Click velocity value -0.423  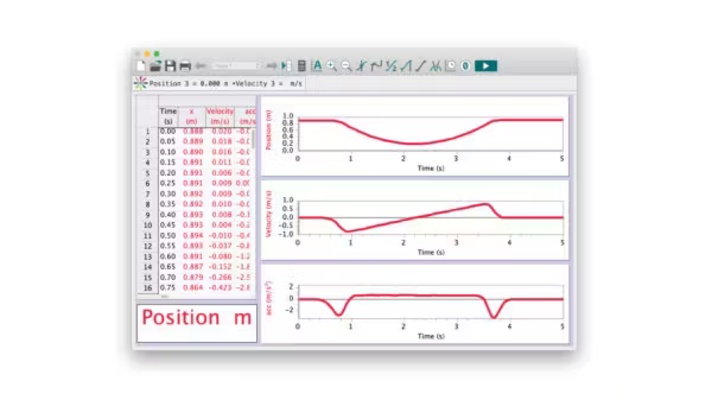click(220, 288)
